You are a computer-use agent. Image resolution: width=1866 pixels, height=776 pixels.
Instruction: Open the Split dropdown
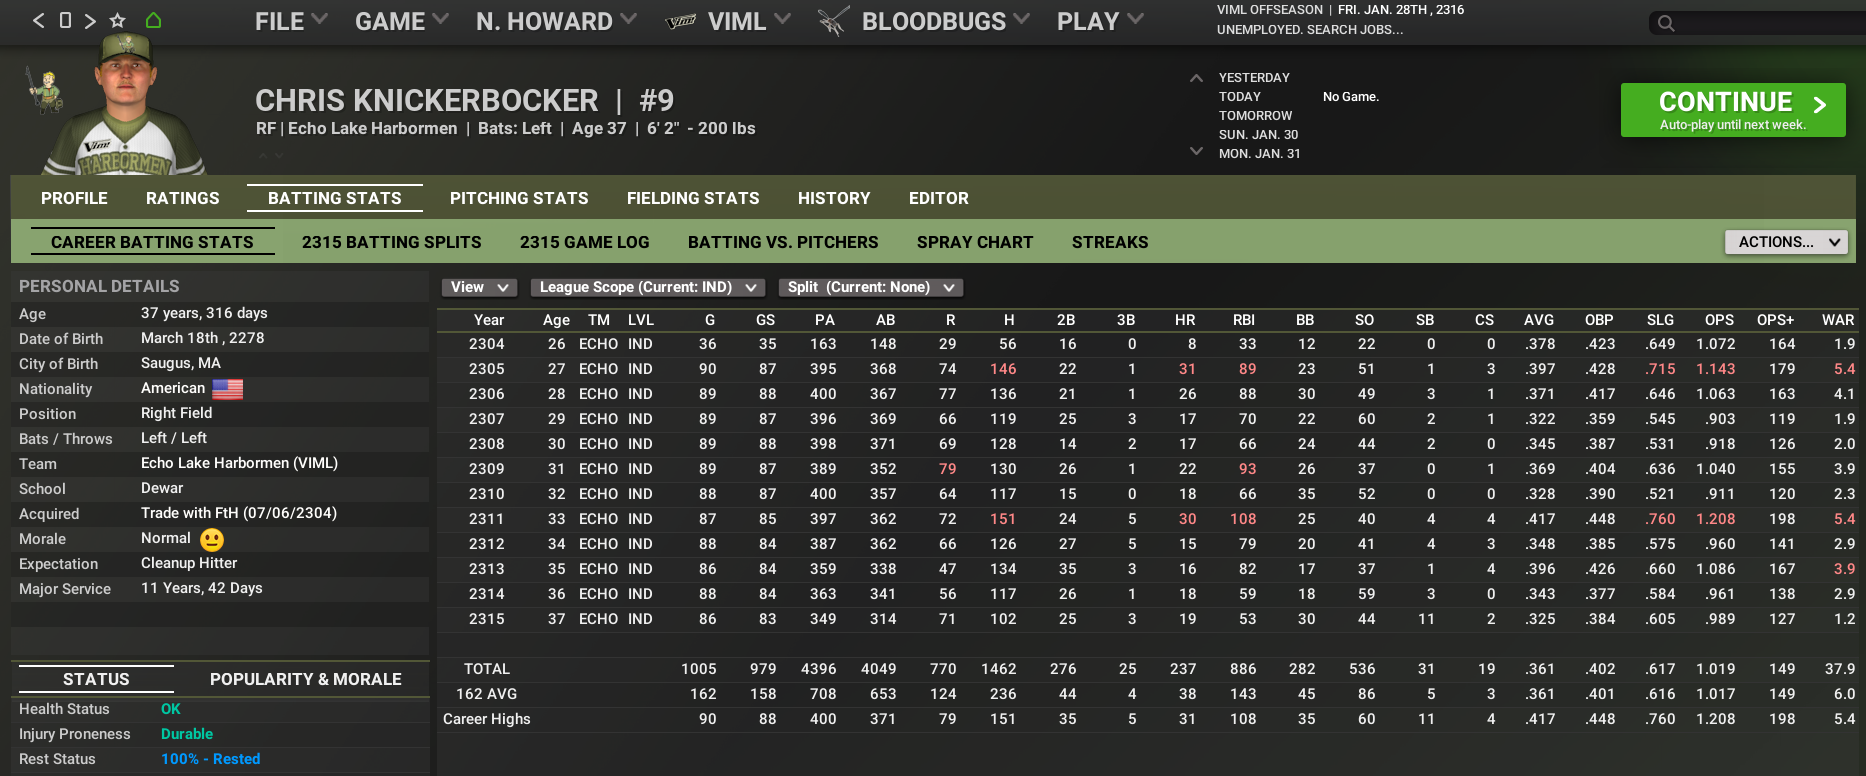click(x=870, y=288)
